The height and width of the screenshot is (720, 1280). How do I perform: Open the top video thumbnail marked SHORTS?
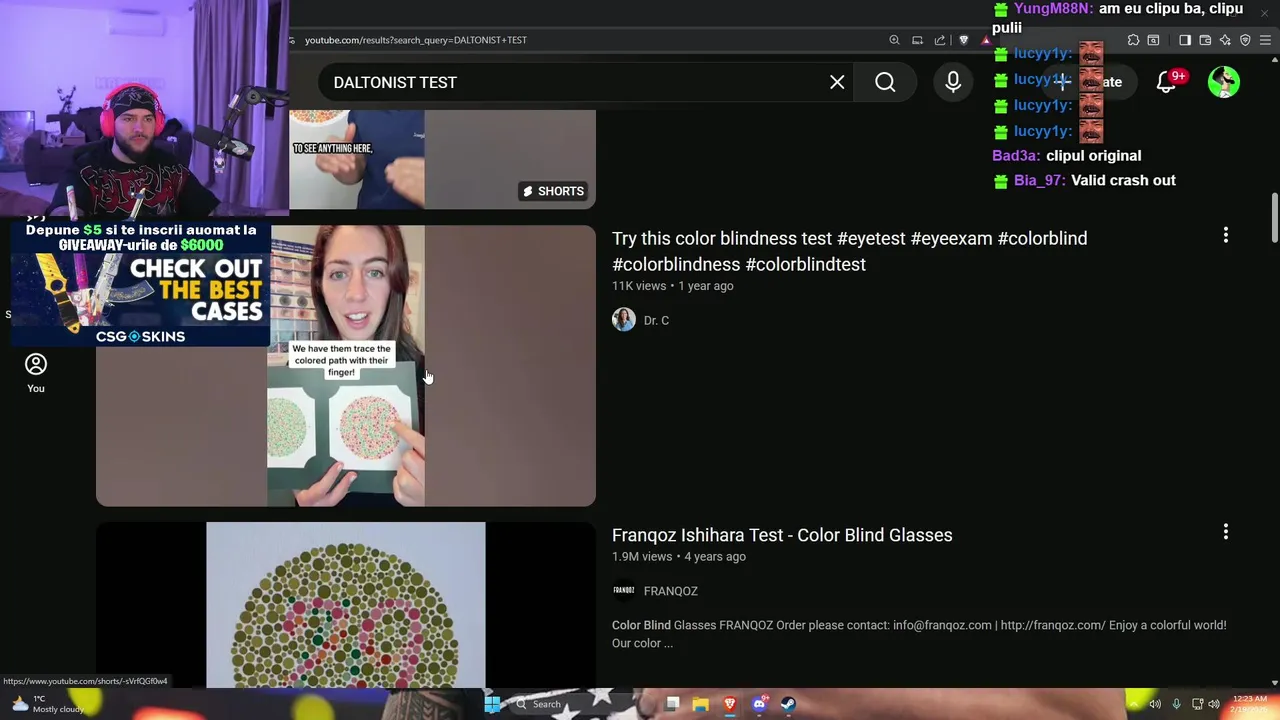point(442,160)
